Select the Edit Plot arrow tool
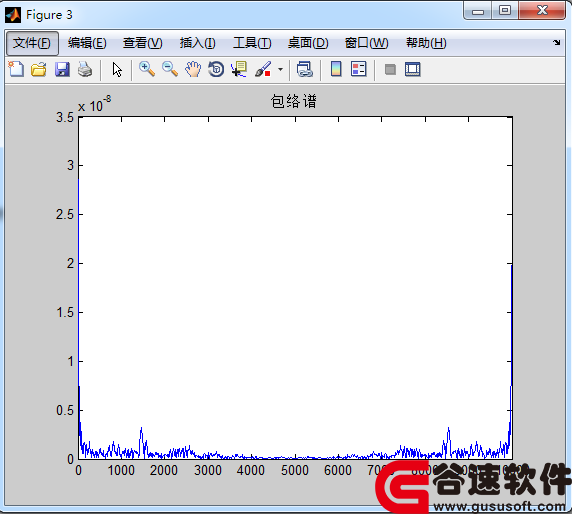 (117, 69)
